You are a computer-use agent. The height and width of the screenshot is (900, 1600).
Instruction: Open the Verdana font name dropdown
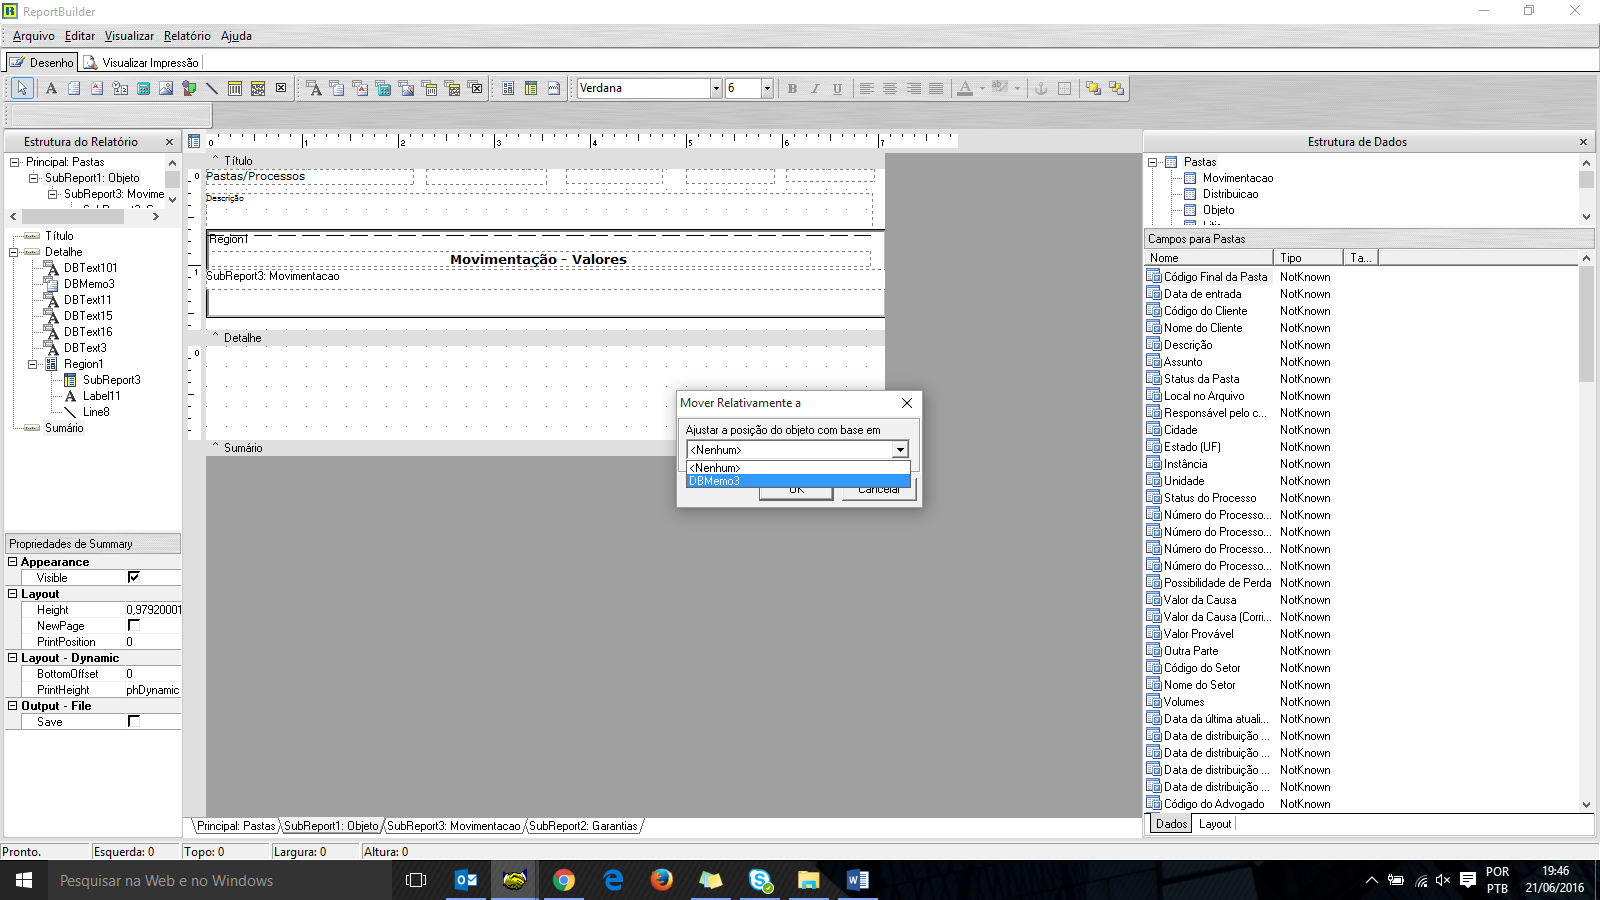pyautogui.click(x=716, y=88)
